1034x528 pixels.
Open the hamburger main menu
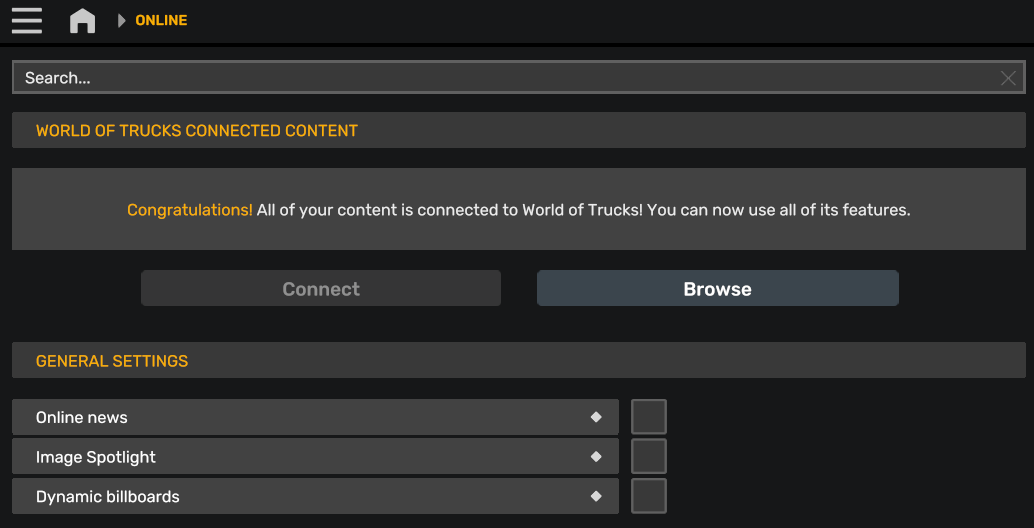[x=27, y=20]
